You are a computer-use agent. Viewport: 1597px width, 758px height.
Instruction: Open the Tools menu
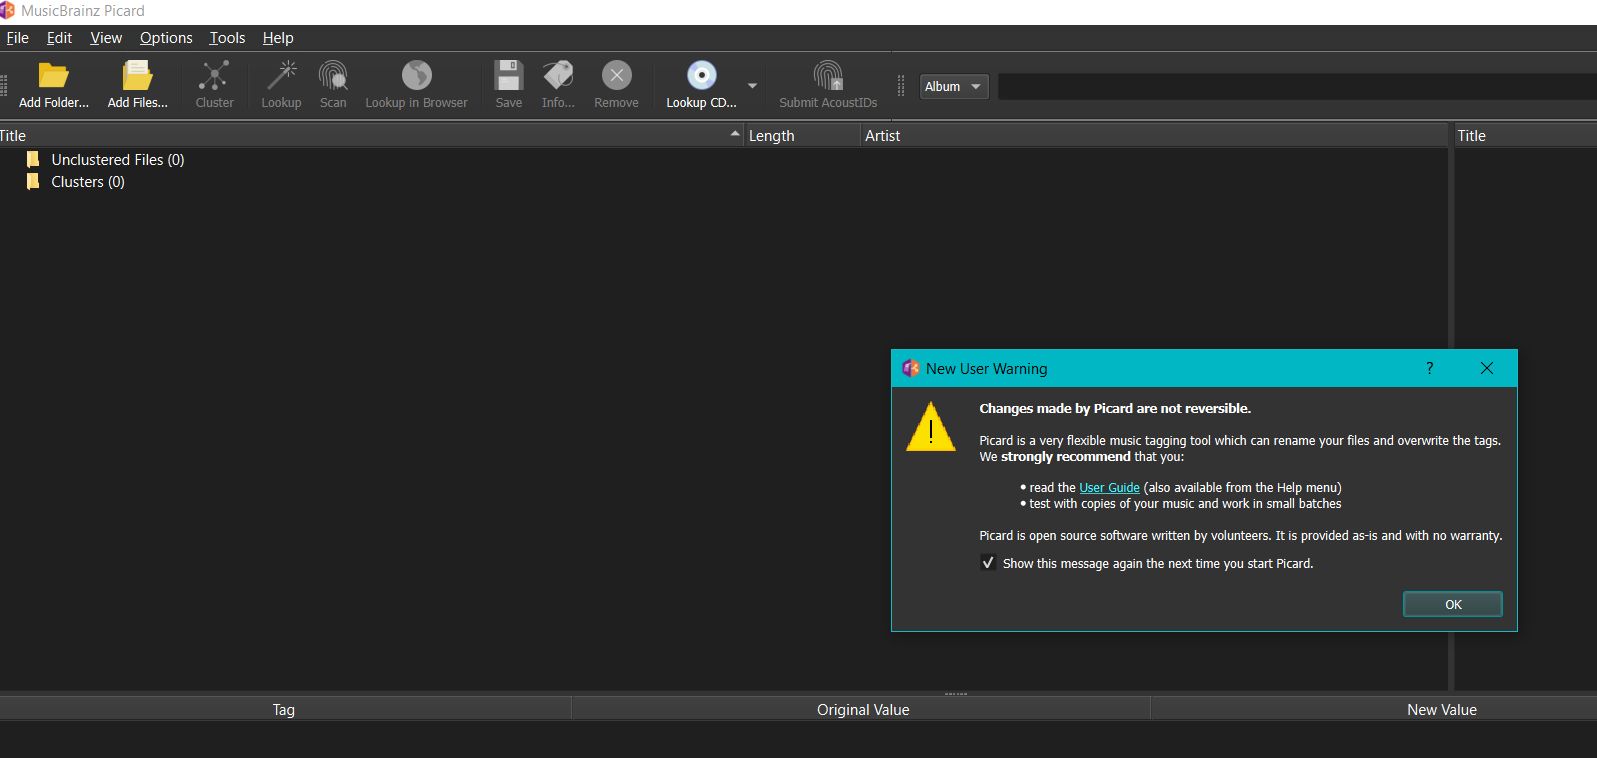pyautogui.click(x=227, y=38)
